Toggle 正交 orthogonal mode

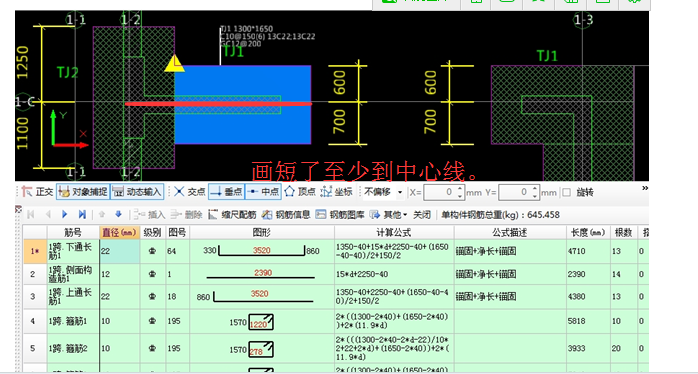(38, 192)
